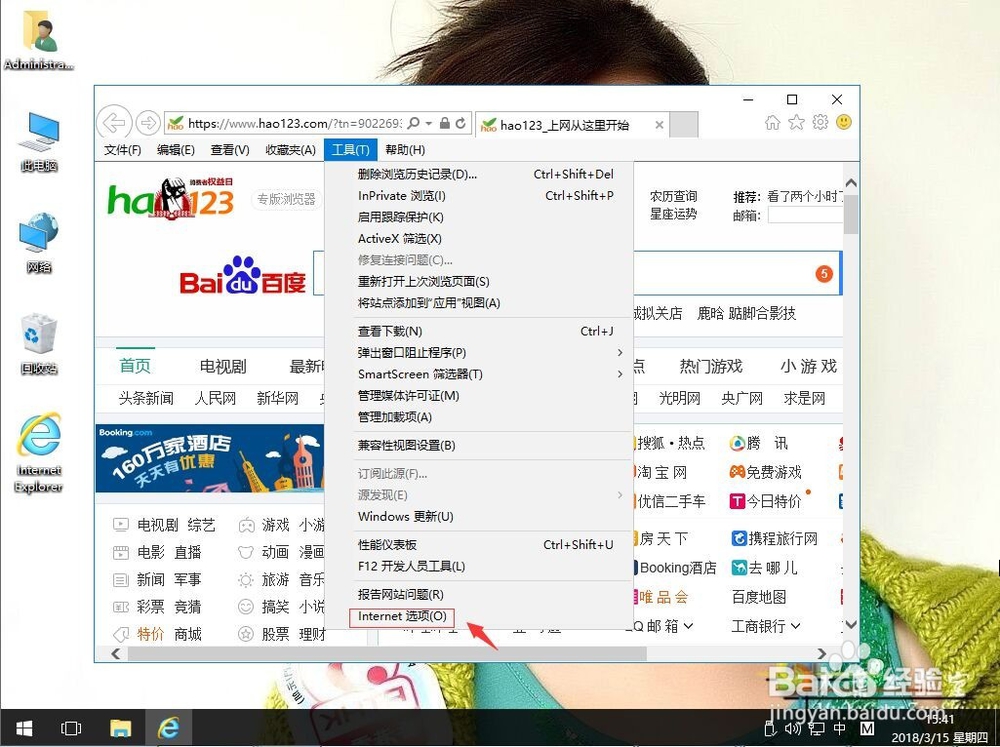
Task: Select the 此电脑 desktop icon
Action: 39,142
